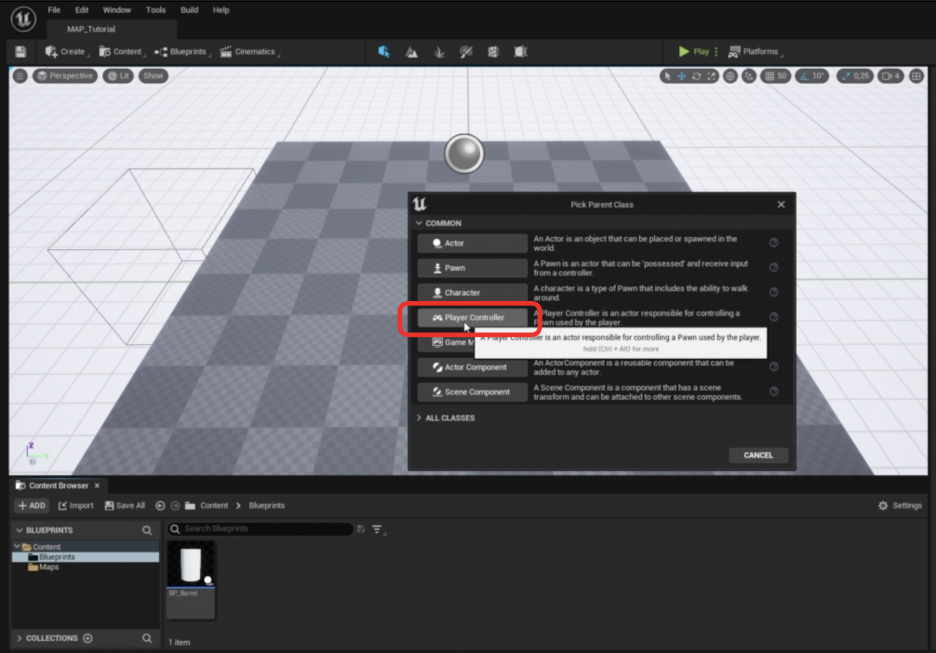Viewport: 936px width, 653px height.
Task: Open the Help menu
Action: click(221, 10)
